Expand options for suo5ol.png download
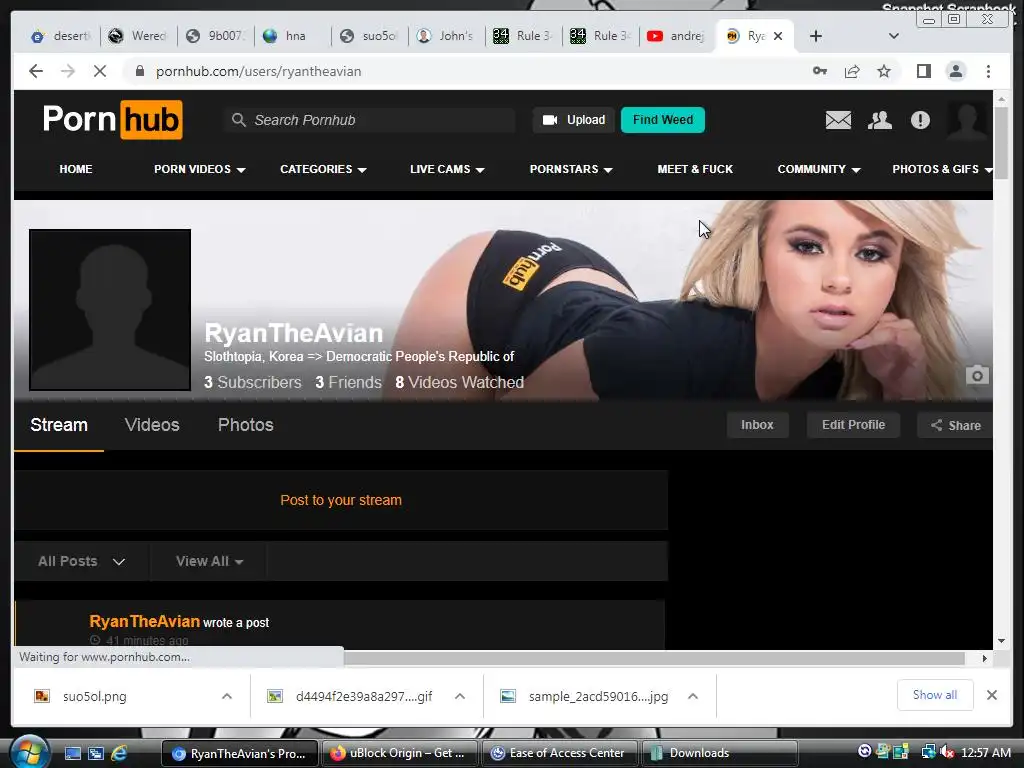 tap(227, 696)
